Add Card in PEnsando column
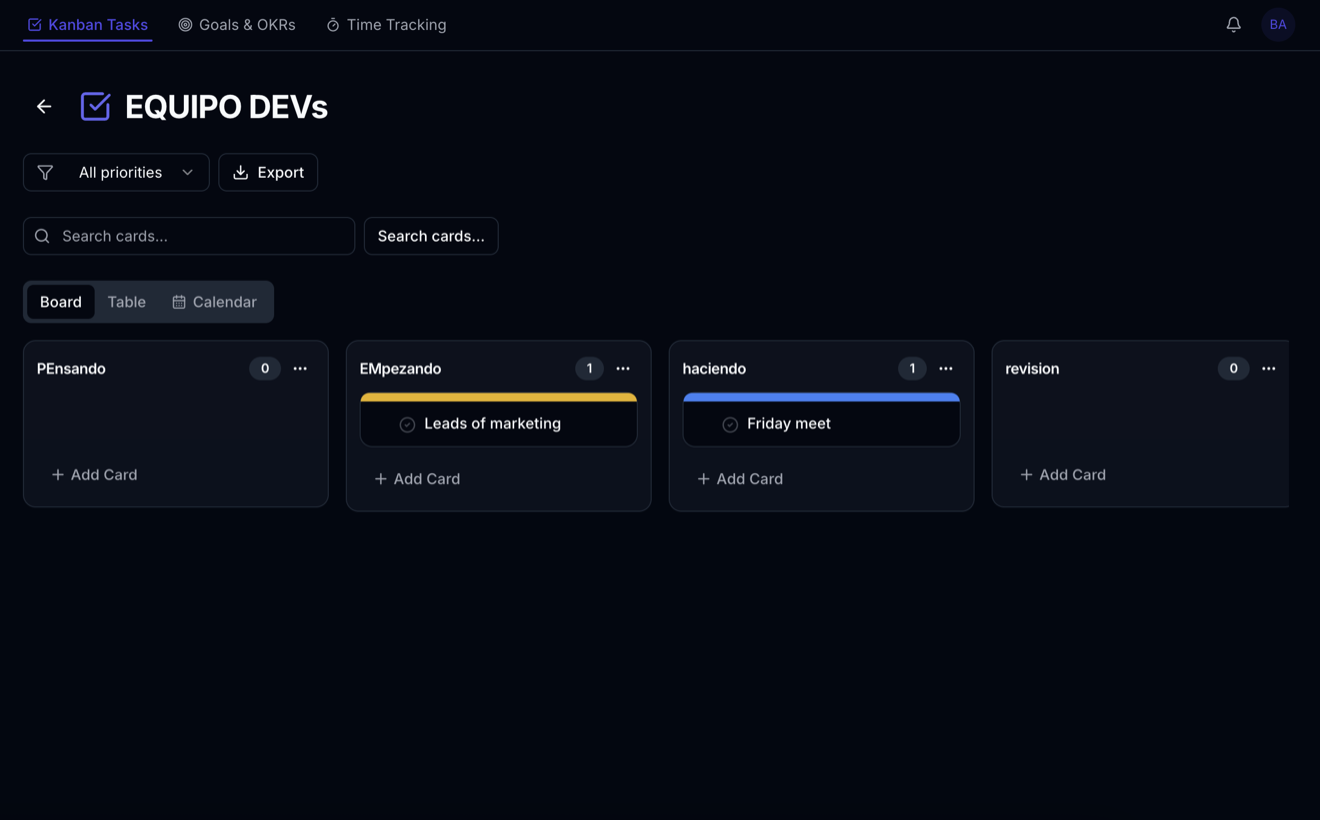This screenshot has height=820, width=1320. [94, 475]
